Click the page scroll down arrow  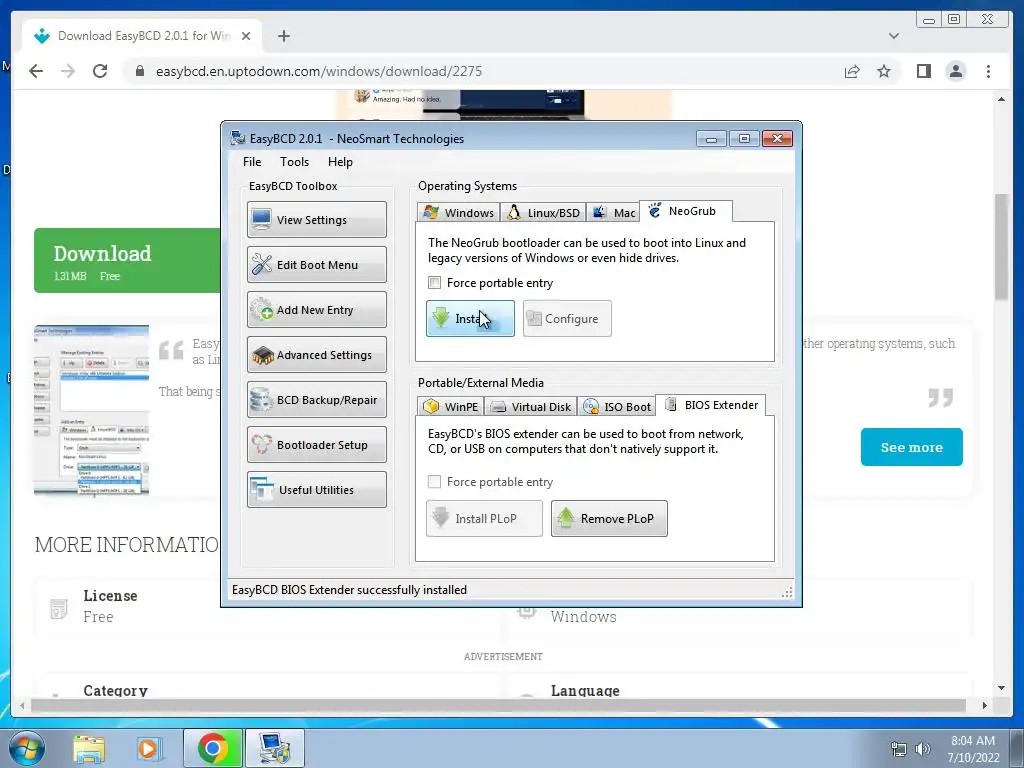click(x=1001, y=688)
